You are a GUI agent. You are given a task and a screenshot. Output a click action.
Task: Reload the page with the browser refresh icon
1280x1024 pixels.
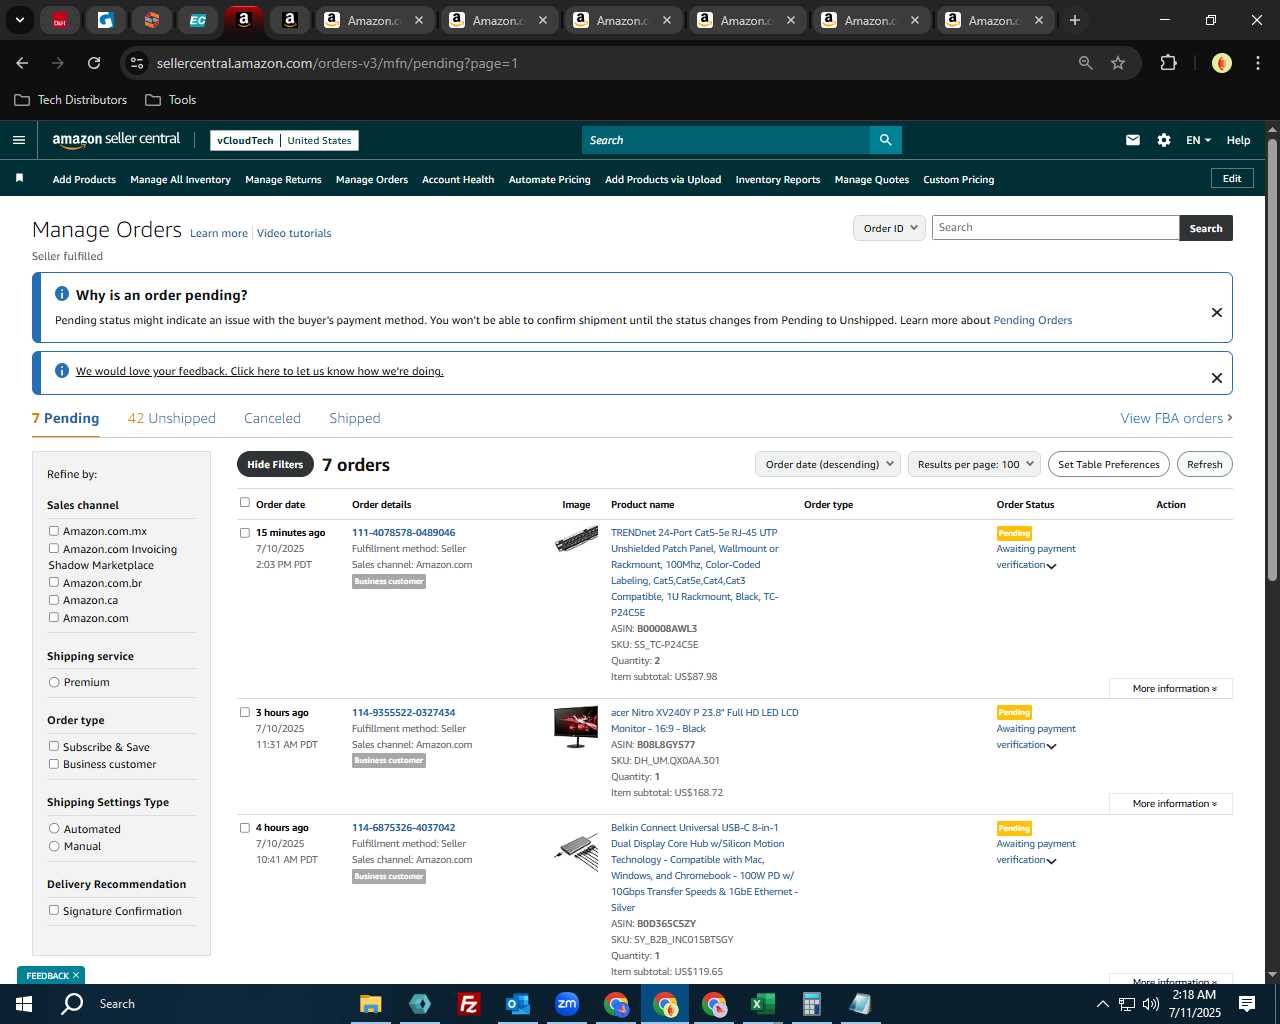tap(94, 63)
